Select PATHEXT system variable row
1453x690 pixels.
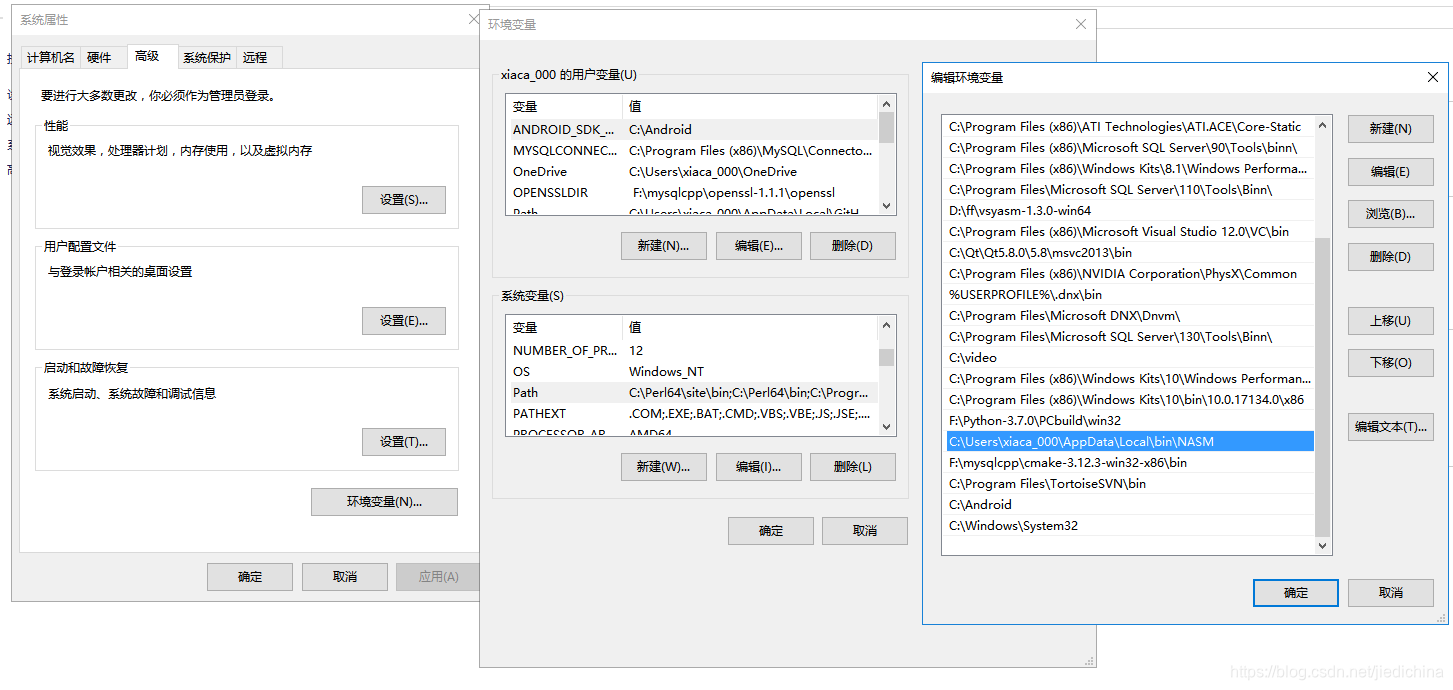click(x=694, y=413)
